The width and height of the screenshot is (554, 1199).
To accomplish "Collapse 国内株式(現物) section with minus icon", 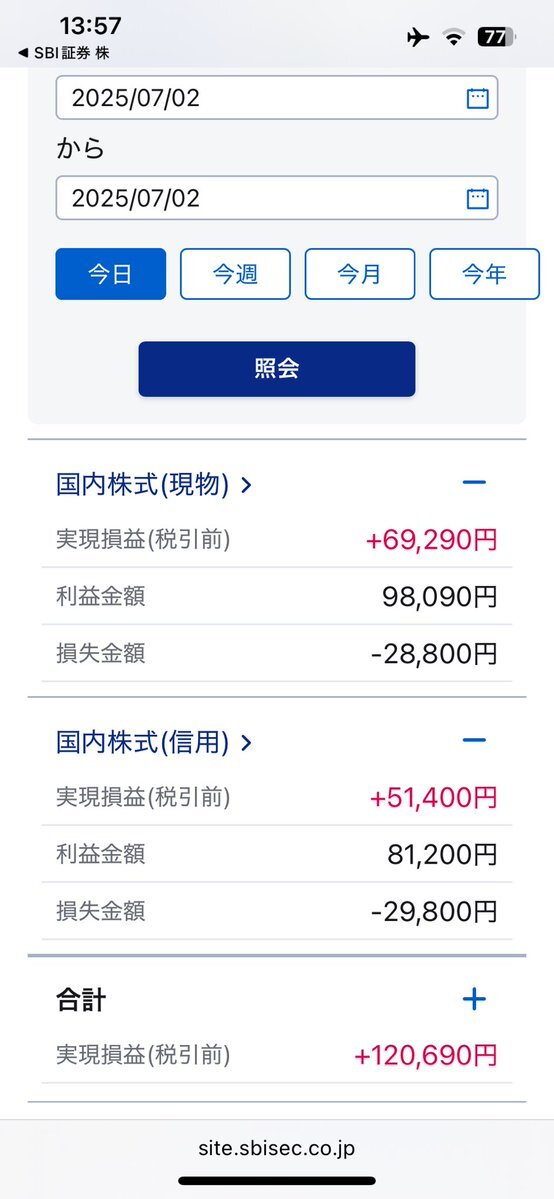I will [x=474, y=482].
